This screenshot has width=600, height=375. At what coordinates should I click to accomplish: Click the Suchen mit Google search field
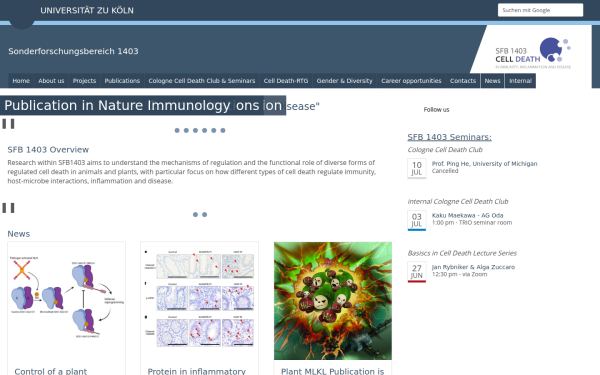click(x=540, y=10)
